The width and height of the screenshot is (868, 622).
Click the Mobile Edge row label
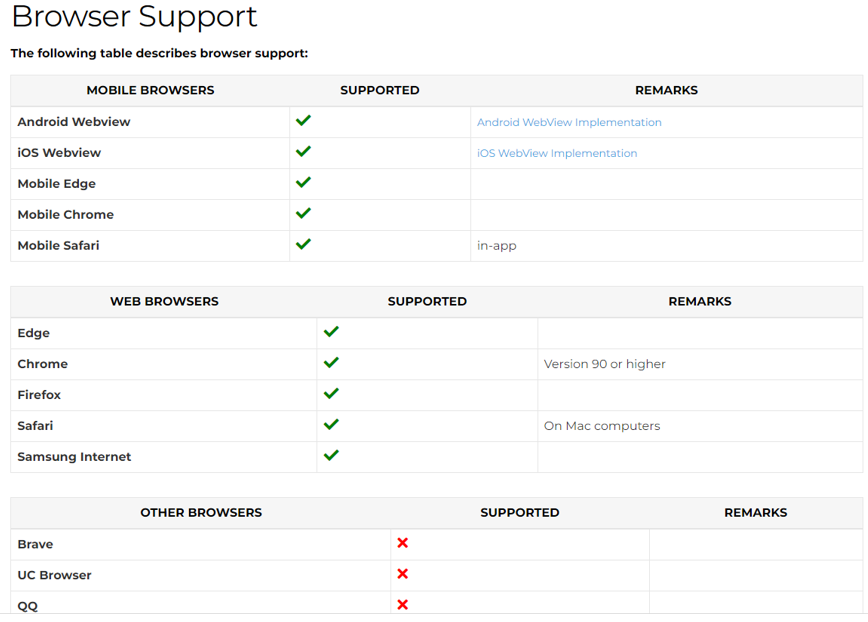tap(56, 184)
